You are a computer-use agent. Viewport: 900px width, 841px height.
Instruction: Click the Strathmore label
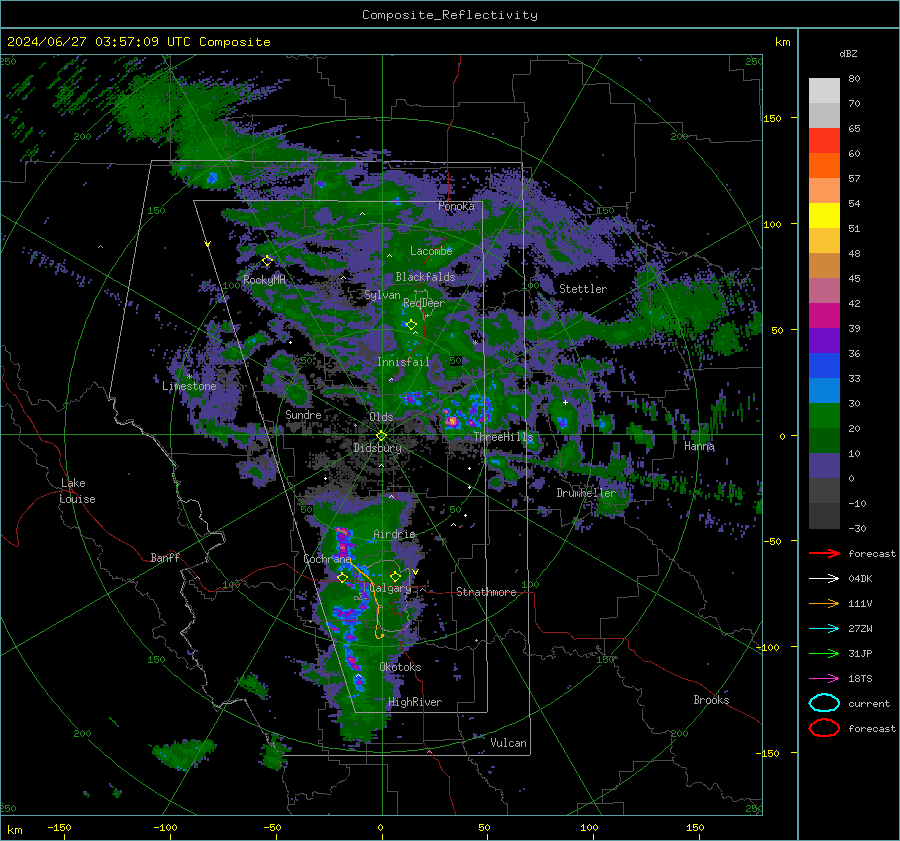486,592
